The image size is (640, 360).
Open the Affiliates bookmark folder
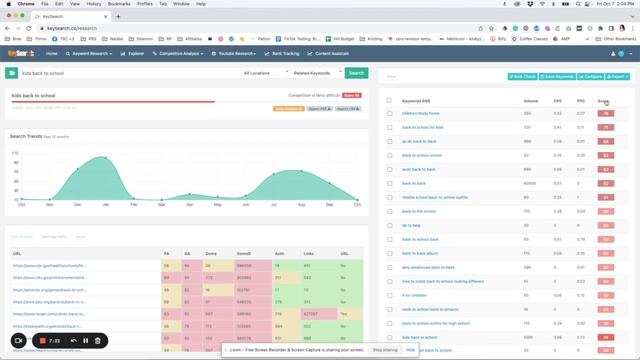tap(189, 39)
